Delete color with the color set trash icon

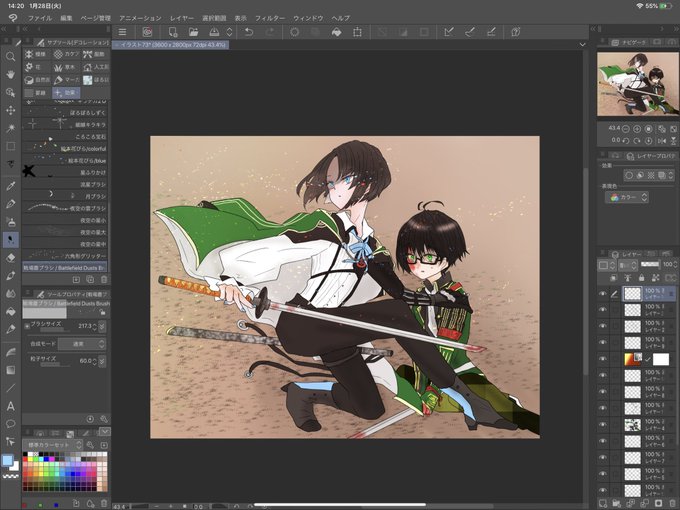[x=104, y=503]
